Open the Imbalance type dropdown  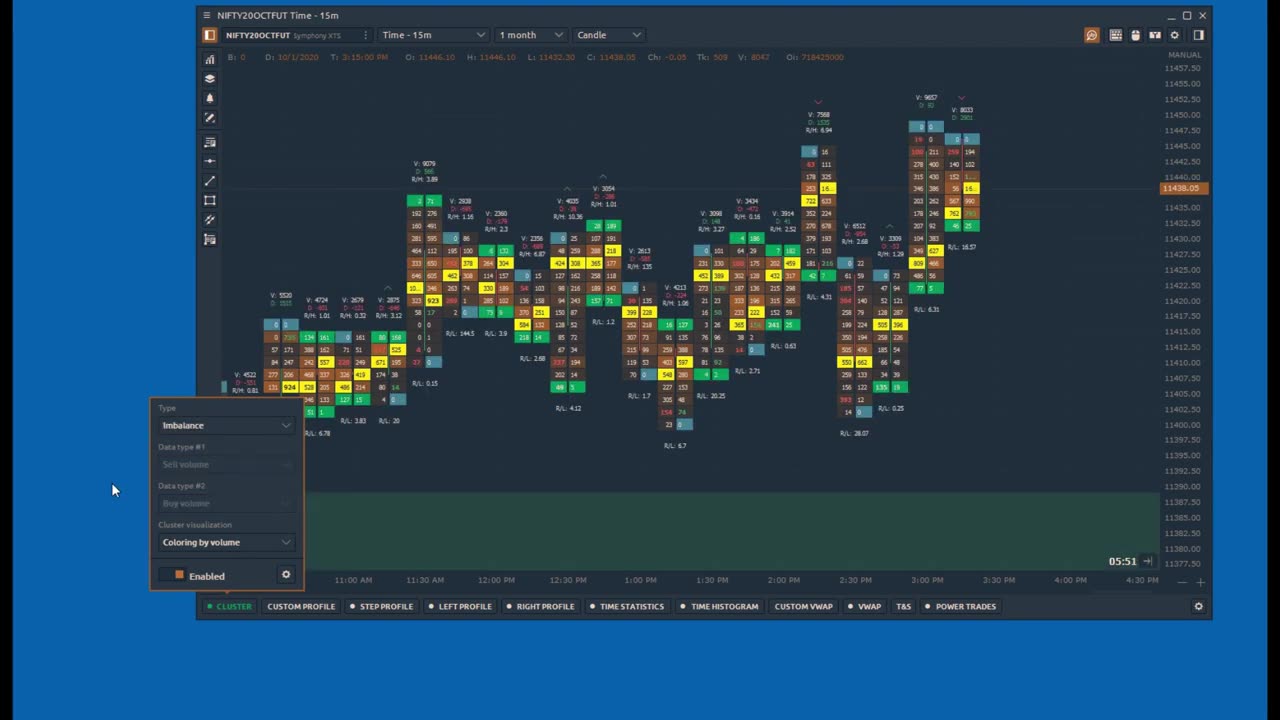pyautogui.click(x=226, y=425)
